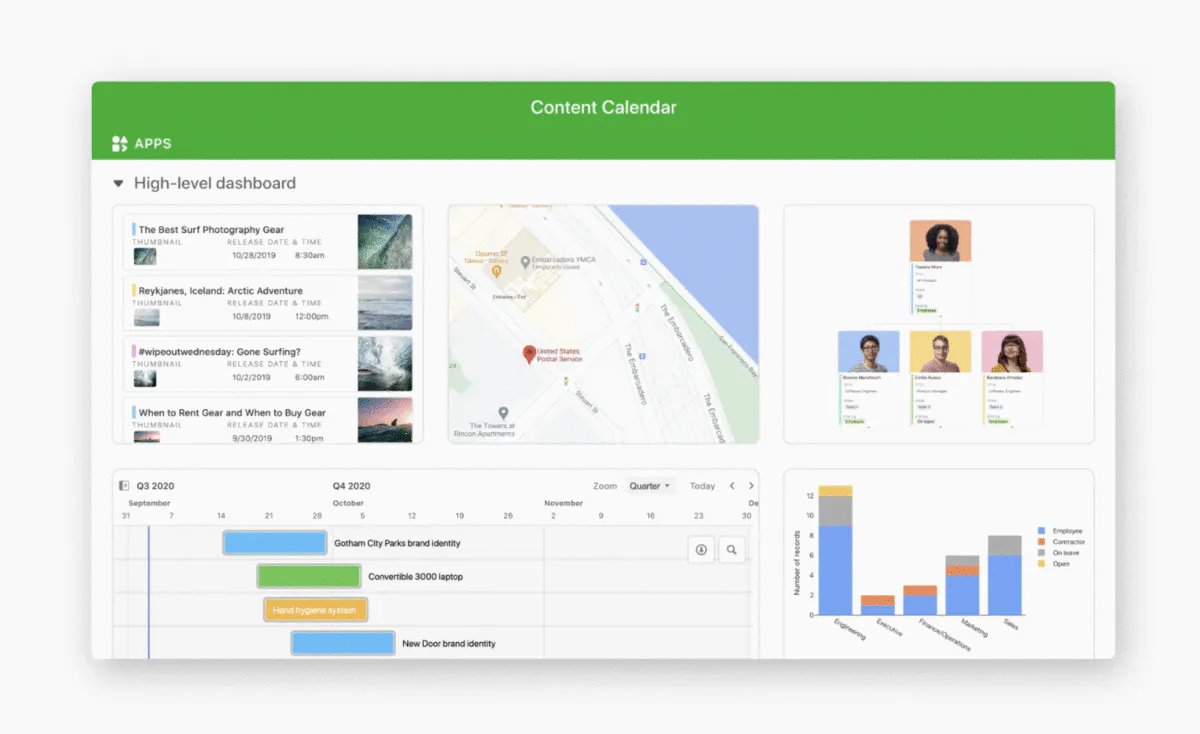Collapse the High-level dashboard section triangle
The width and height of the screenshot is (1200, 734).
coord(118,184)
